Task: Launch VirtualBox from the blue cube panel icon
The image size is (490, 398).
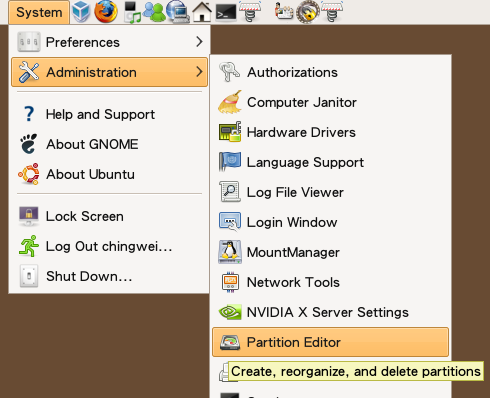Action: [x=82, y=11]
